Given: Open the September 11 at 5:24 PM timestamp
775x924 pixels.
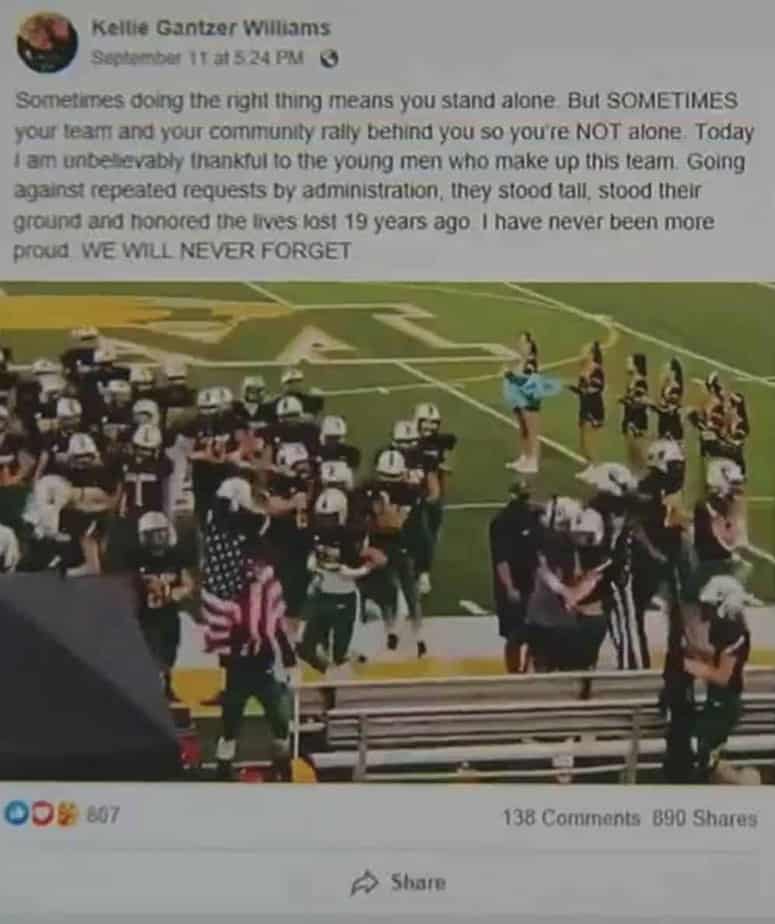Looking at the screenshot, I should click(x=197, y=58).
